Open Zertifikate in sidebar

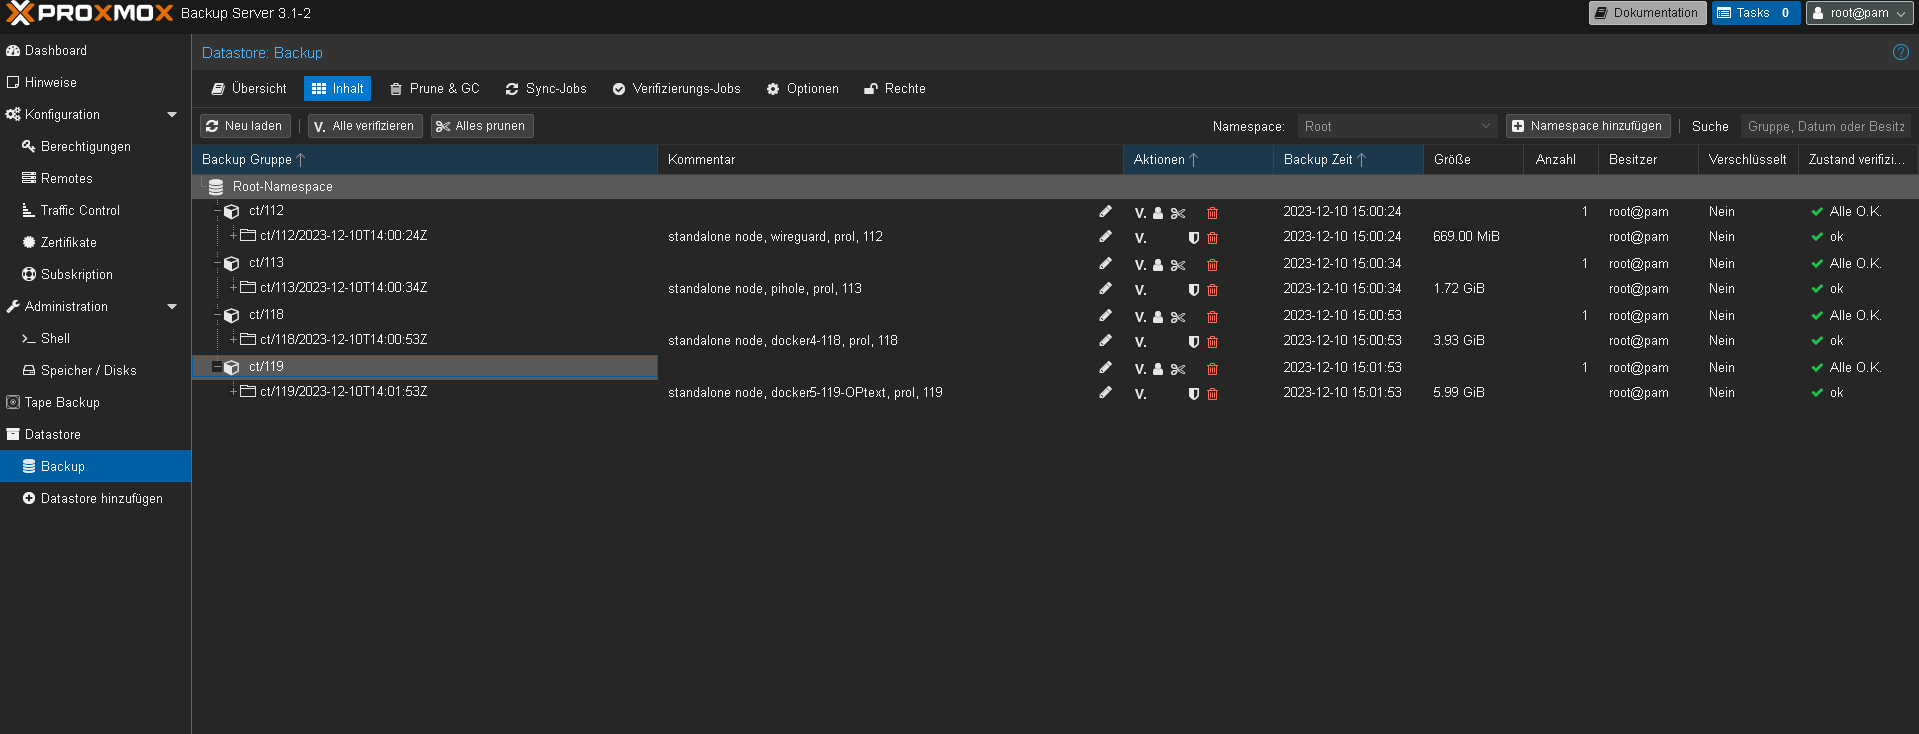pos(95,243)
